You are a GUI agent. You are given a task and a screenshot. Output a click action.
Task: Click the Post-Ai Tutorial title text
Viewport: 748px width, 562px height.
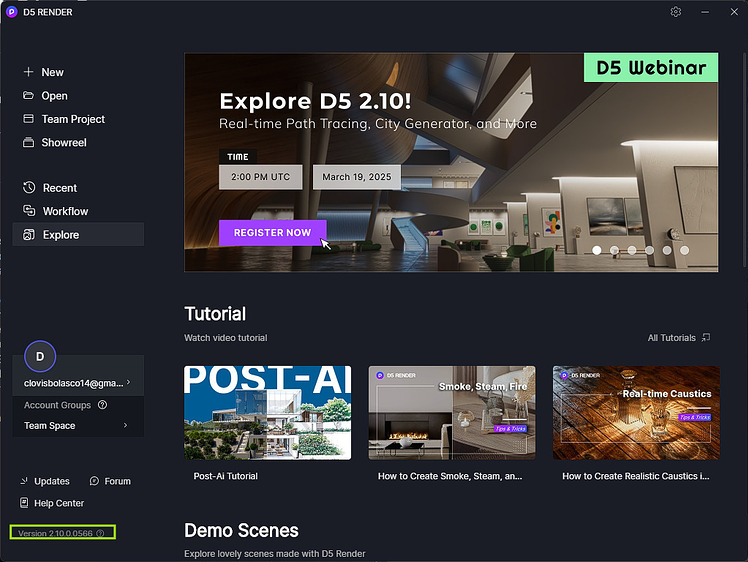226,476
